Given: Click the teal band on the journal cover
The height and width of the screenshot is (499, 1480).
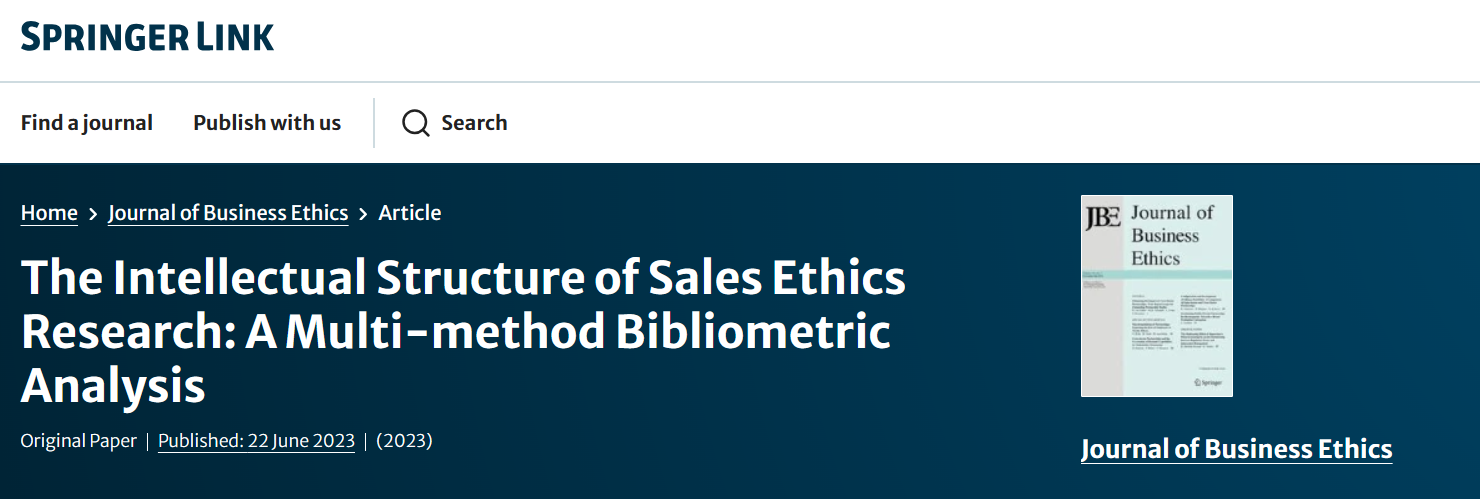Looking at the screenshot, I should click(x=1157, y=274).
